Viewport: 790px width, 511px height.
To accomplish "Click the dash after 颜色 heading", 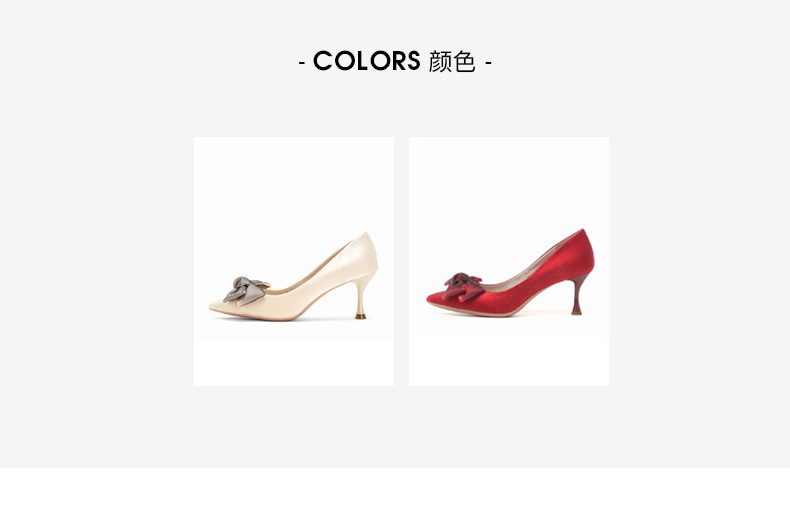I will (488, 63).
